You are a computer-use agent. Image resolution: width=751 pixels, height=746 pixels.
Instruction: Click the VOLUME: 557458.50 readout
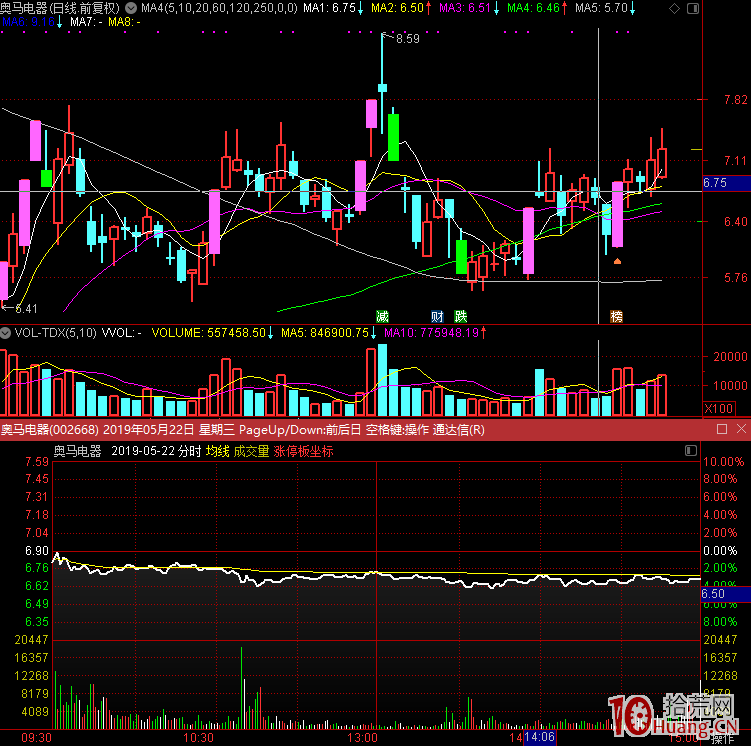click(x=208, y=333)
